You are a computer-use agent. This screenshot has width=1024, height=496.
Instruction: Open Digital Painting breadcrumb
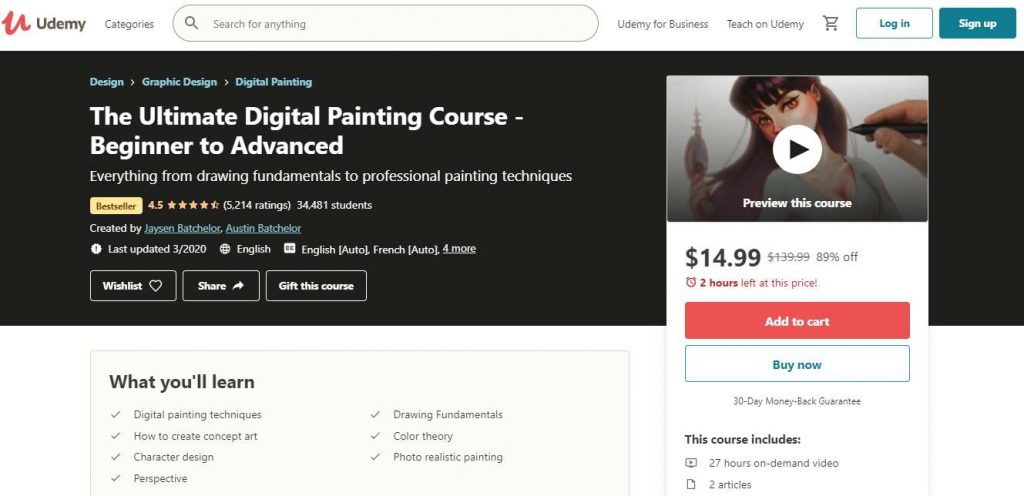point(274,82)
